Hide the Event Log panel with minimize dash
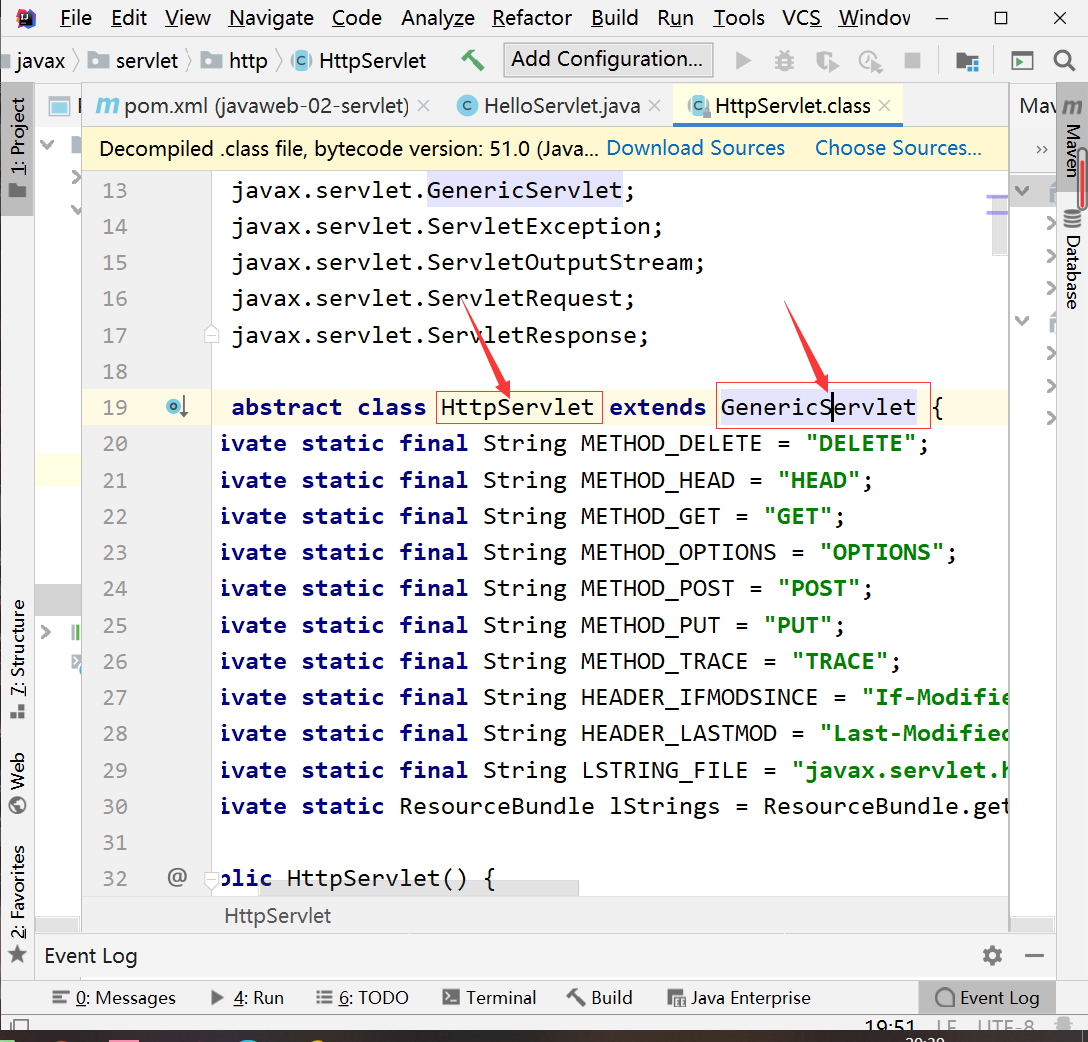Image resolution: width=1088 pixels, height=1042 pixels. coord(1035,955)
